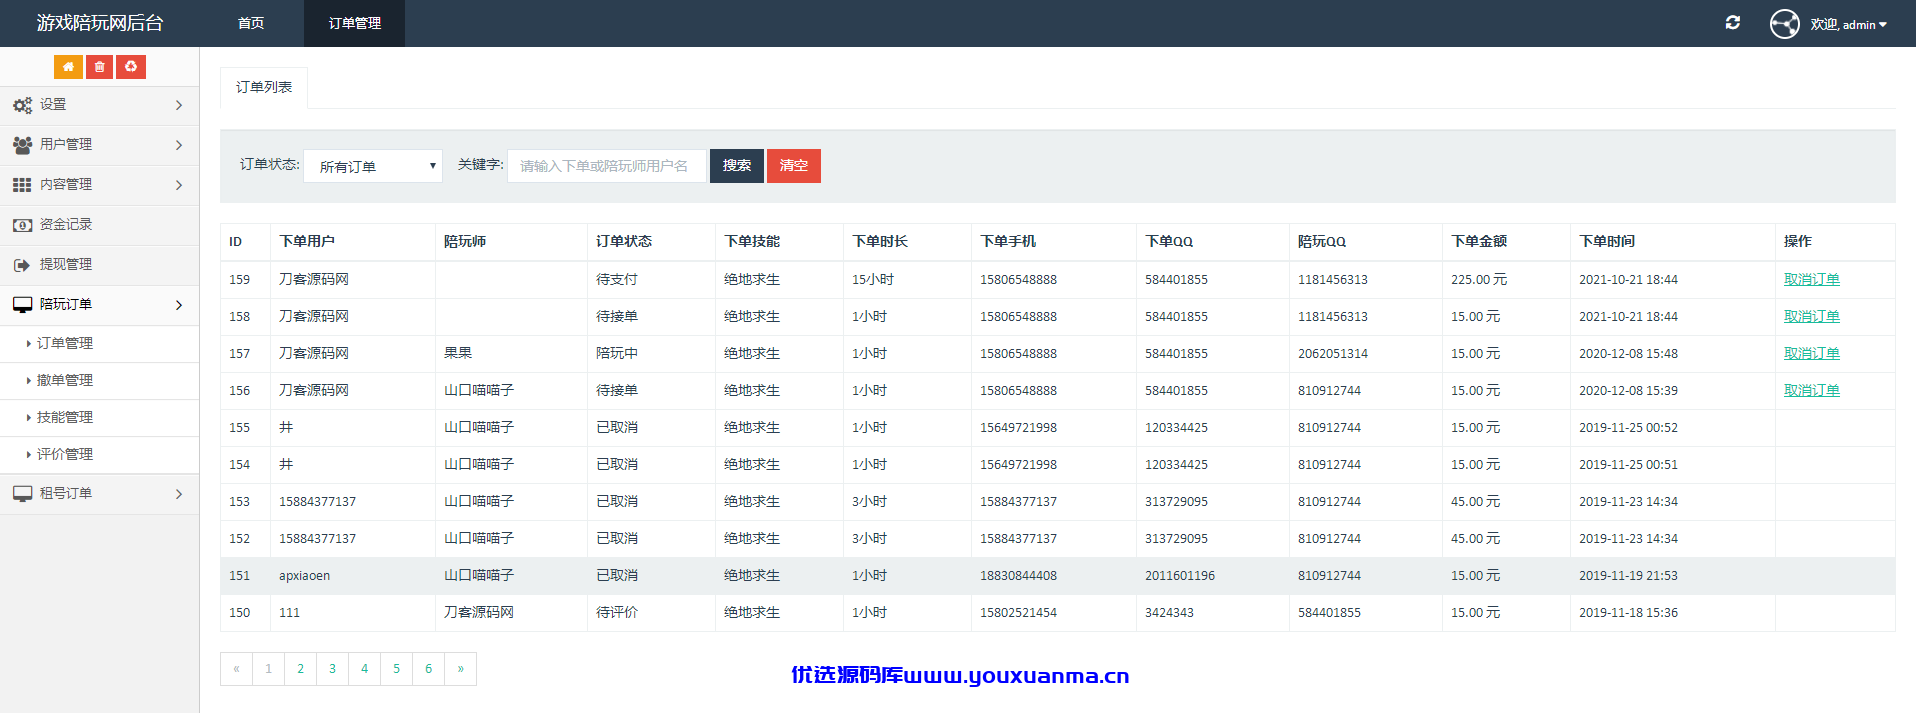Click the 订单状态 column header
This screenshot has width=1916, height=713.
(624, 242)
